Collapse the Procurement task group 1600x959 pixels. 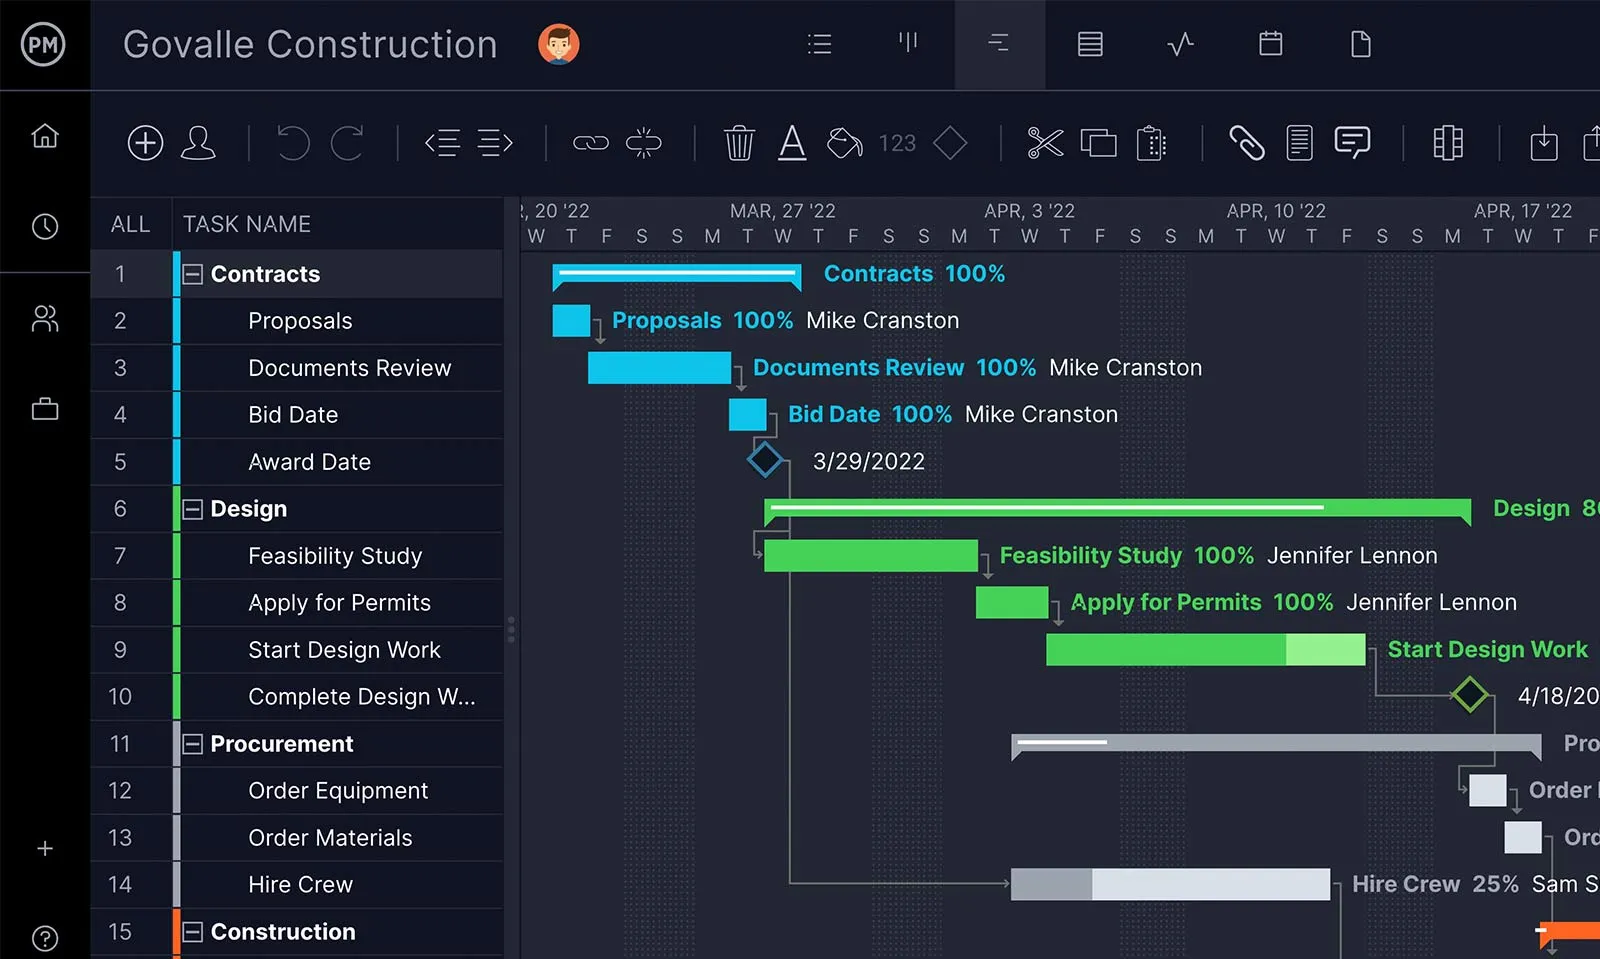[x=191, y=743]
